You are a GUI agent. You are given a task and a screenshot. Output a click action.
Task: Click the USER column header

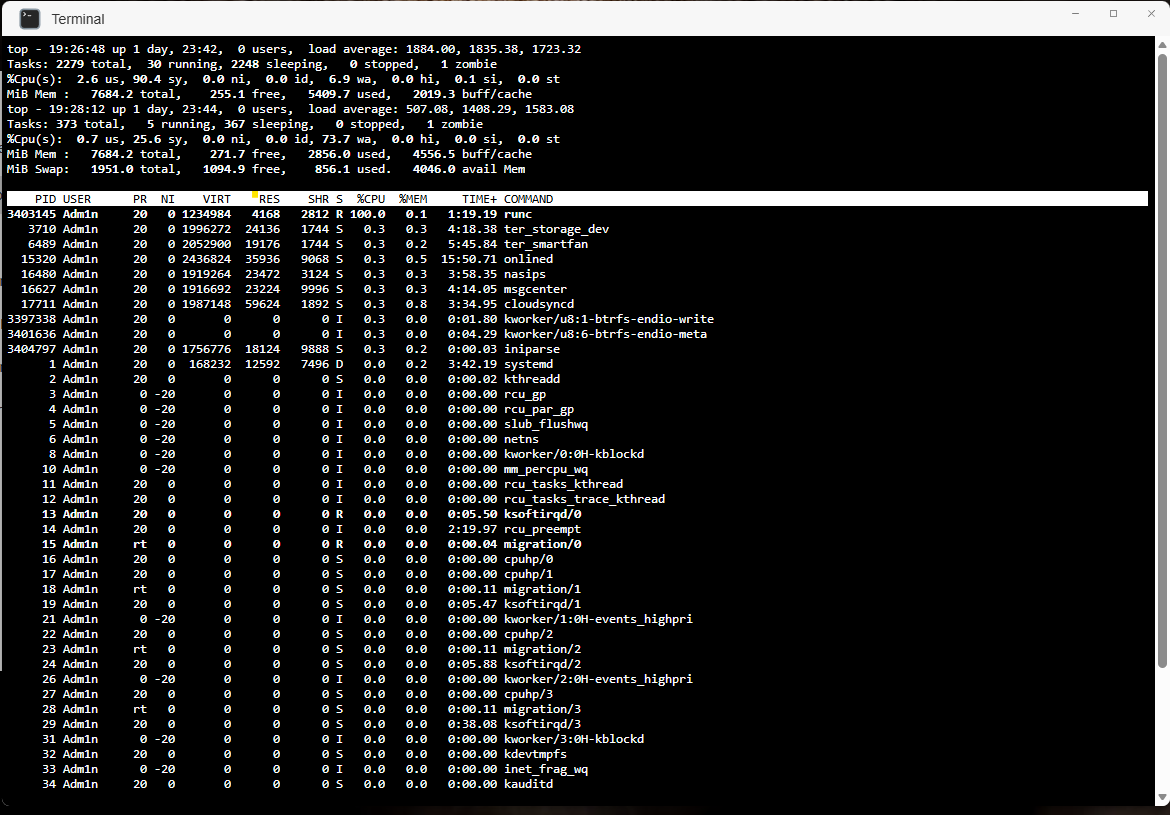77,199
